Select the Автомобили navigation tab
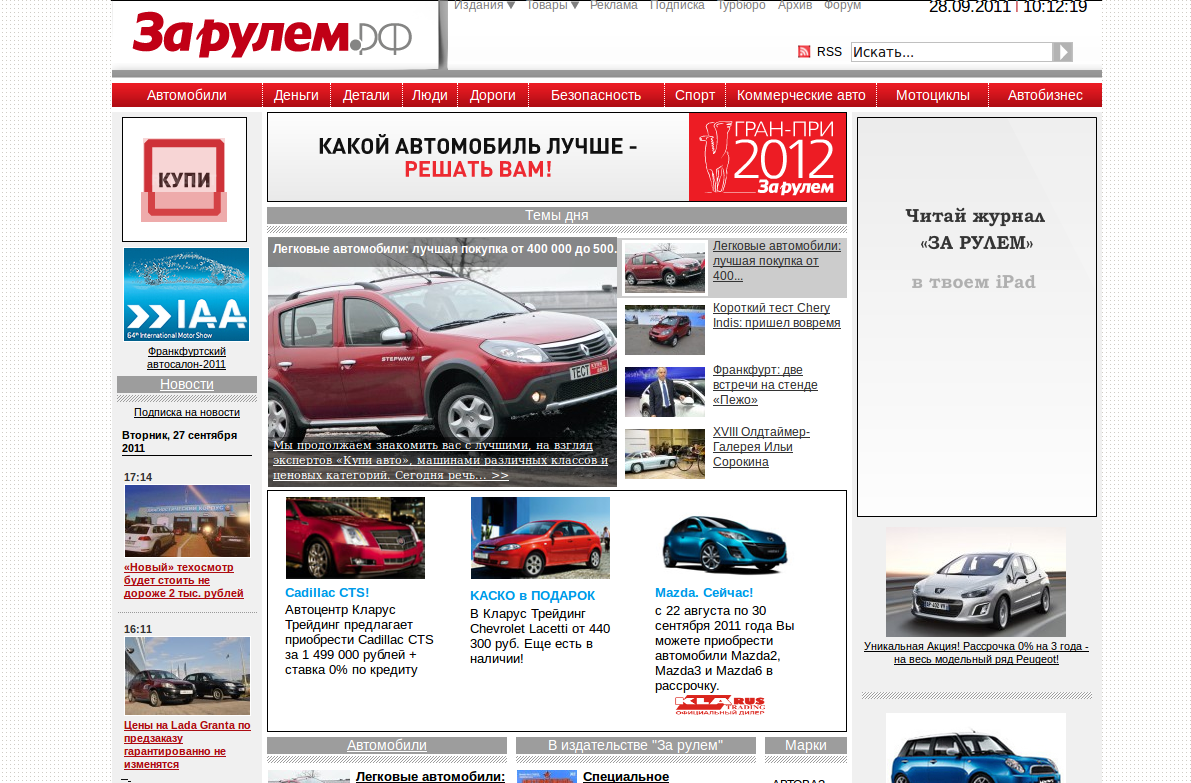Screen dimensions: 1191x783 187,95
